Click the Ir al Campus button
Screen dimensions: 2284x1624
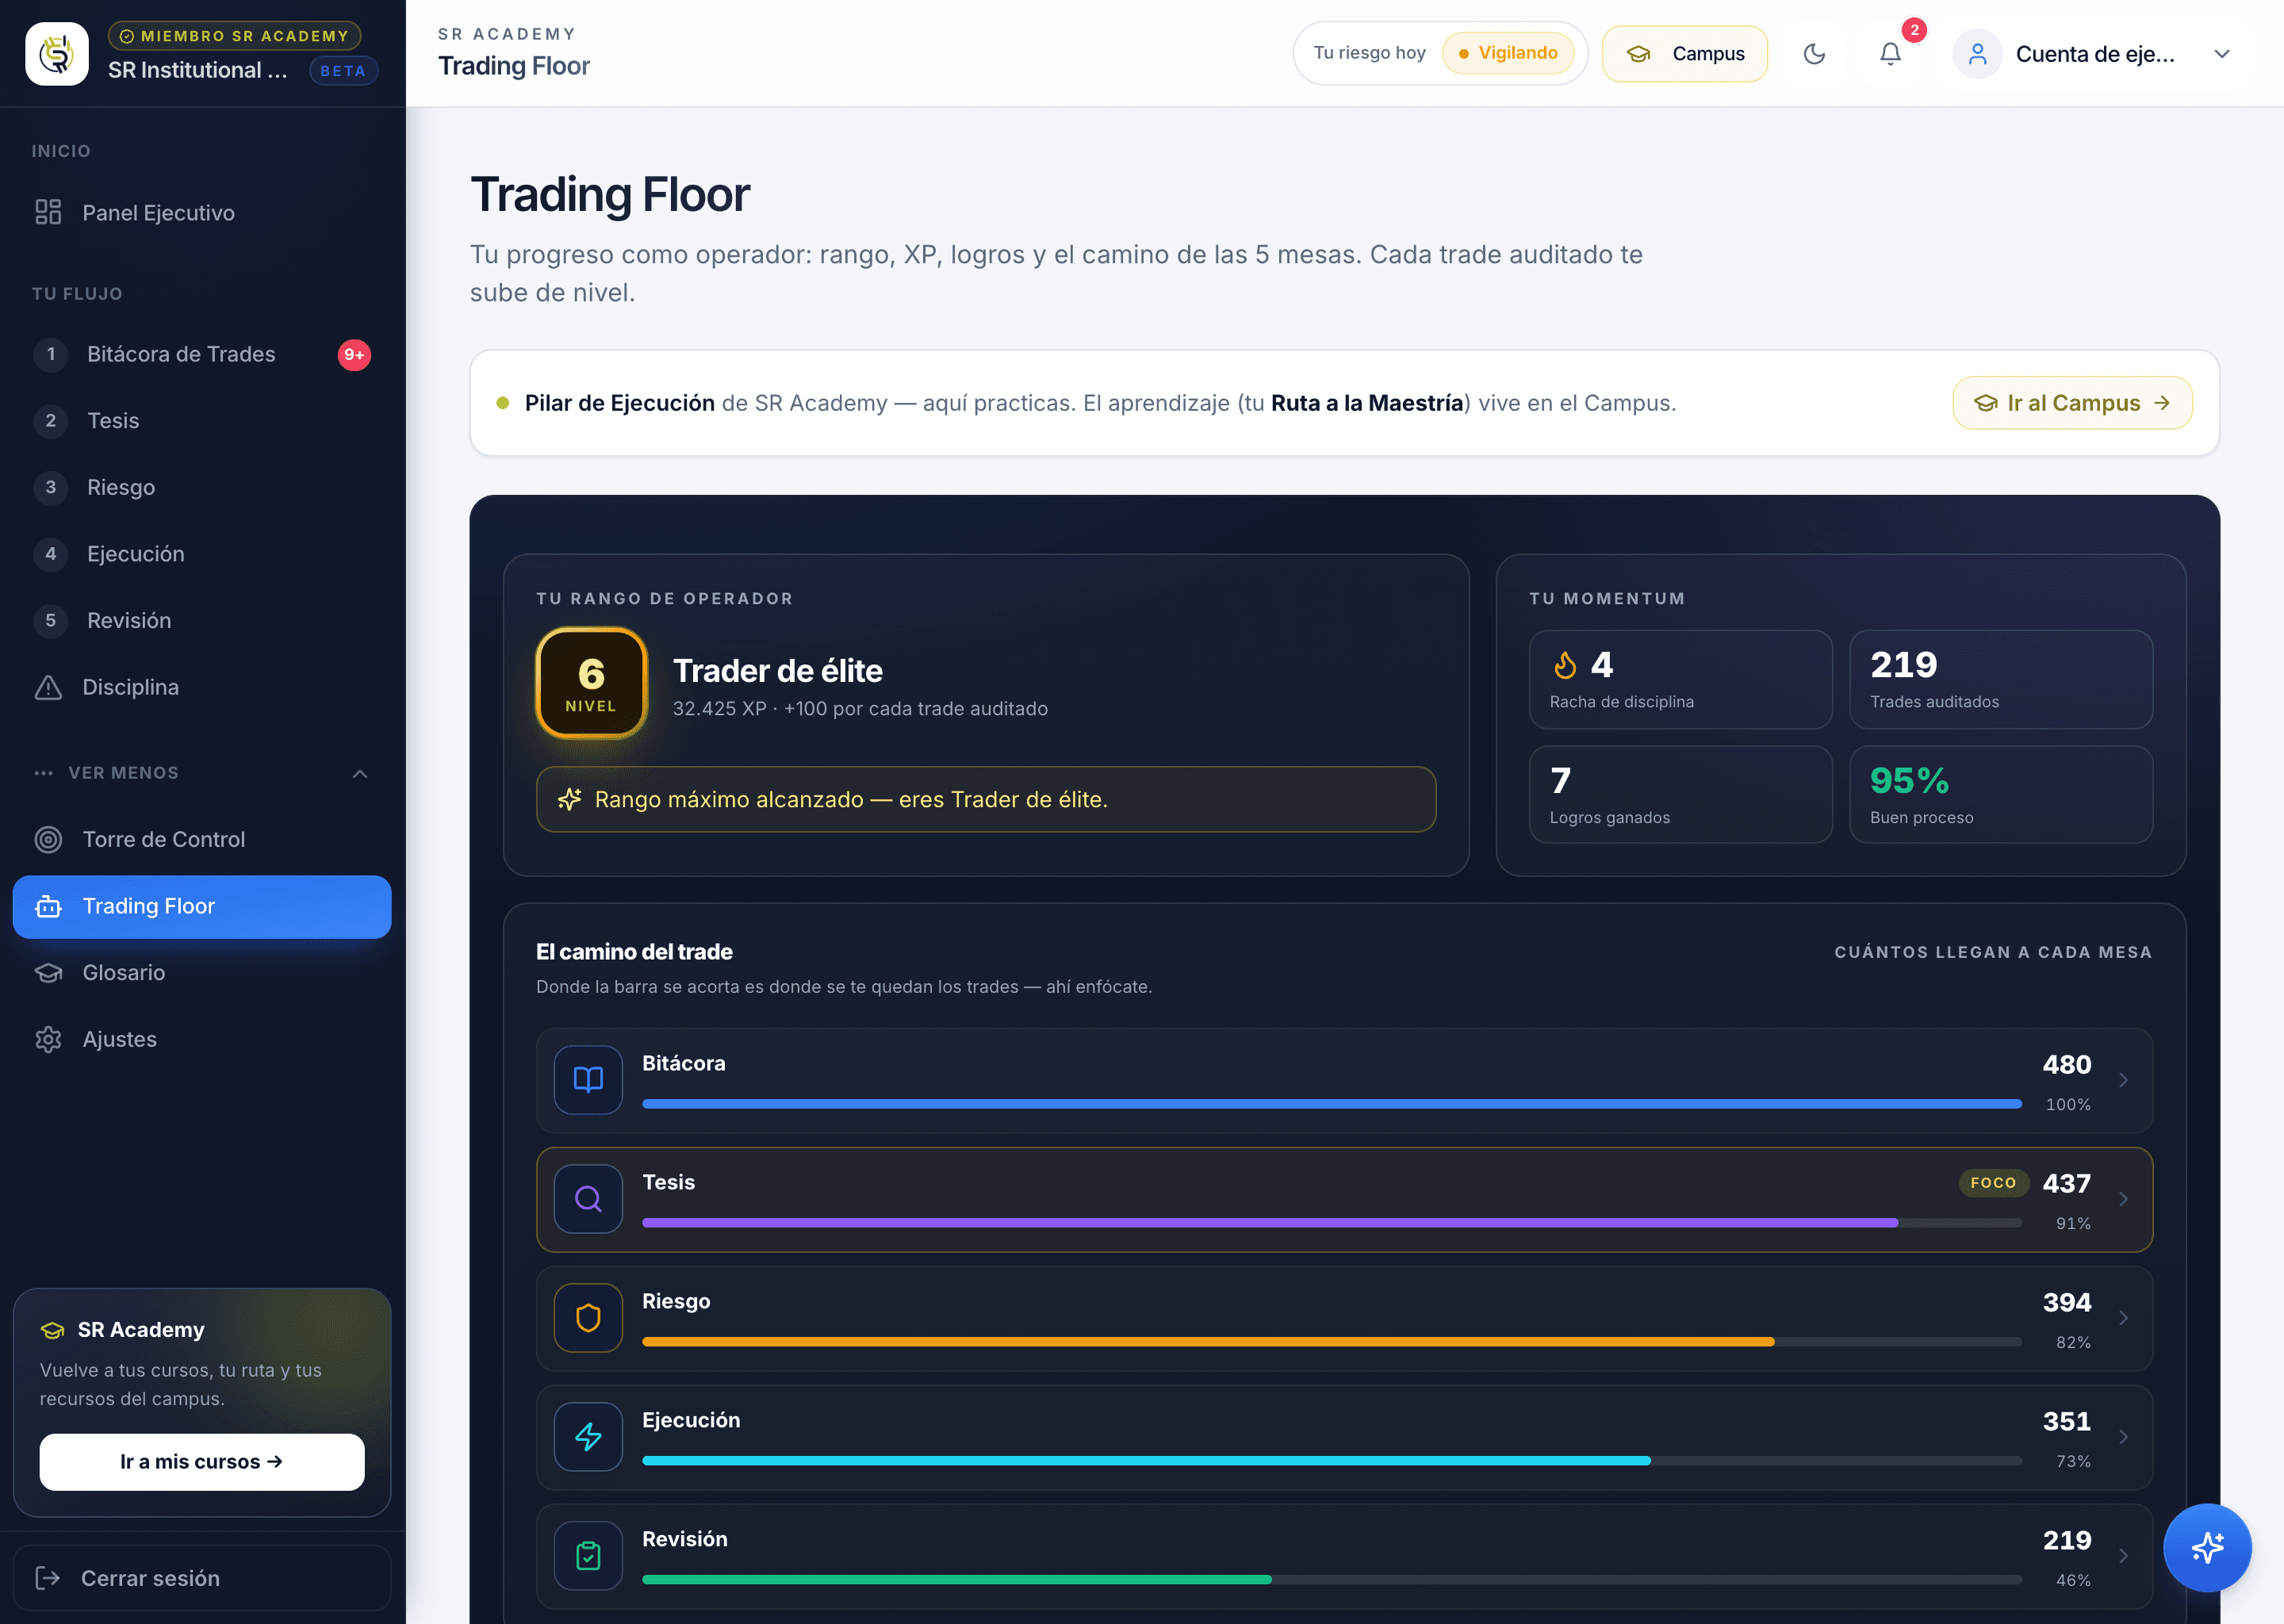pyautogui.click(x=2072, y=403)
